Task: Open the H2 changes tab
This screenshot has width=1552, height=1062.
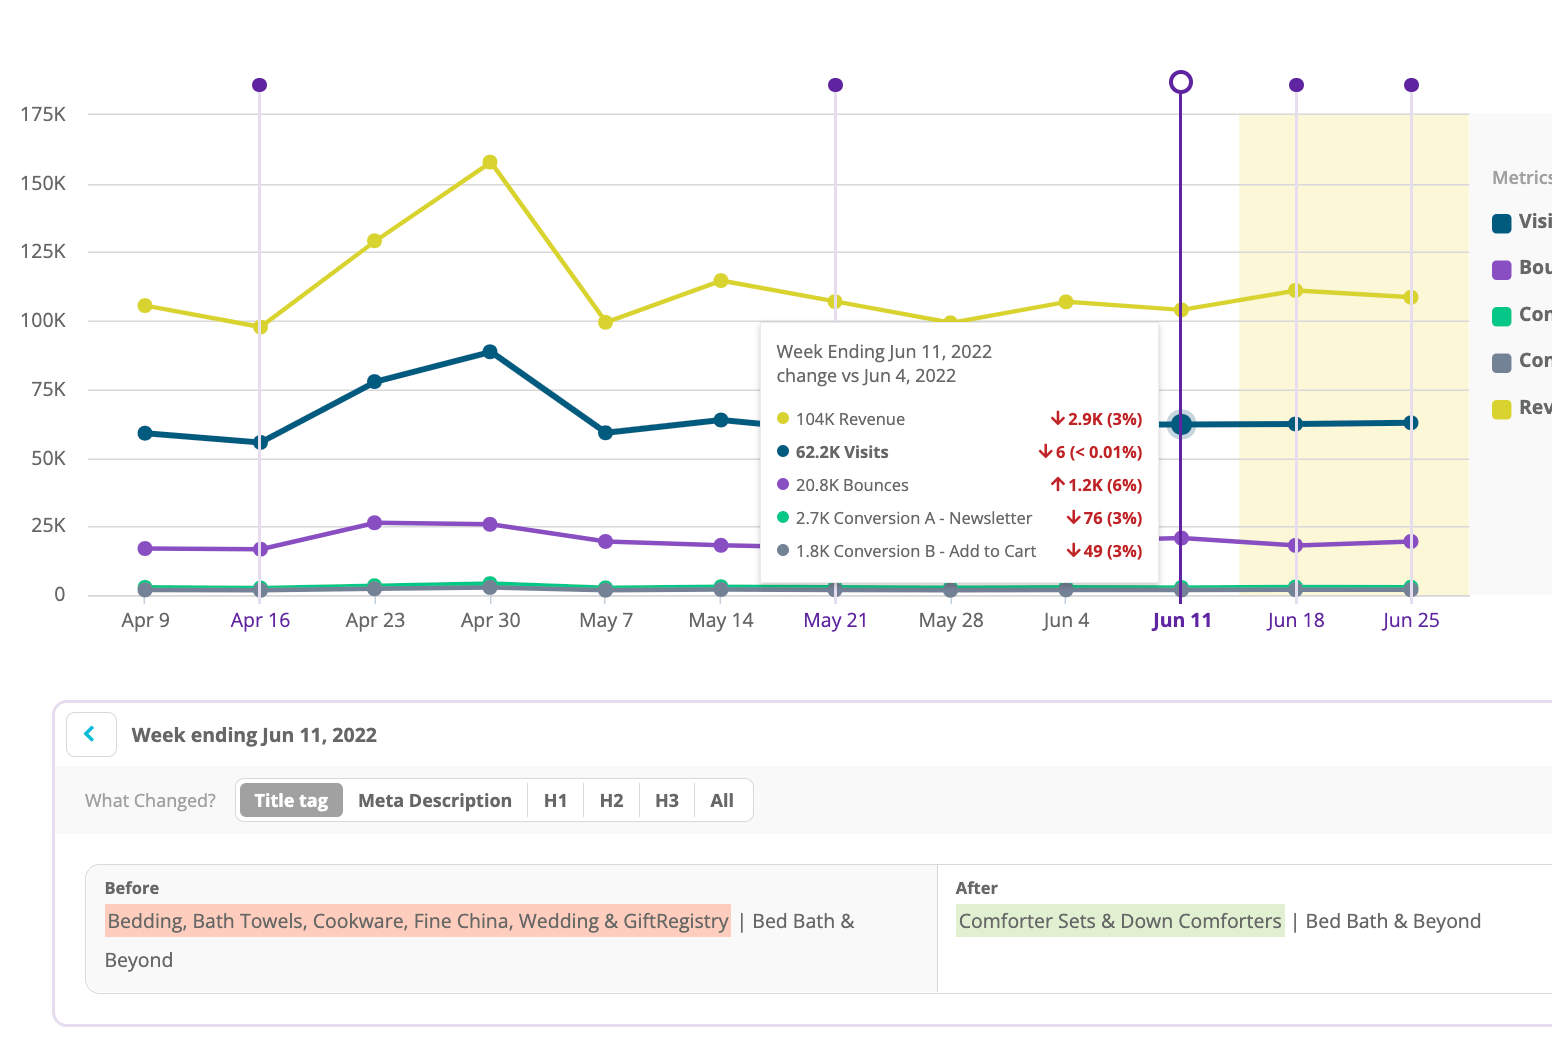Action: [x=611, y=800]
